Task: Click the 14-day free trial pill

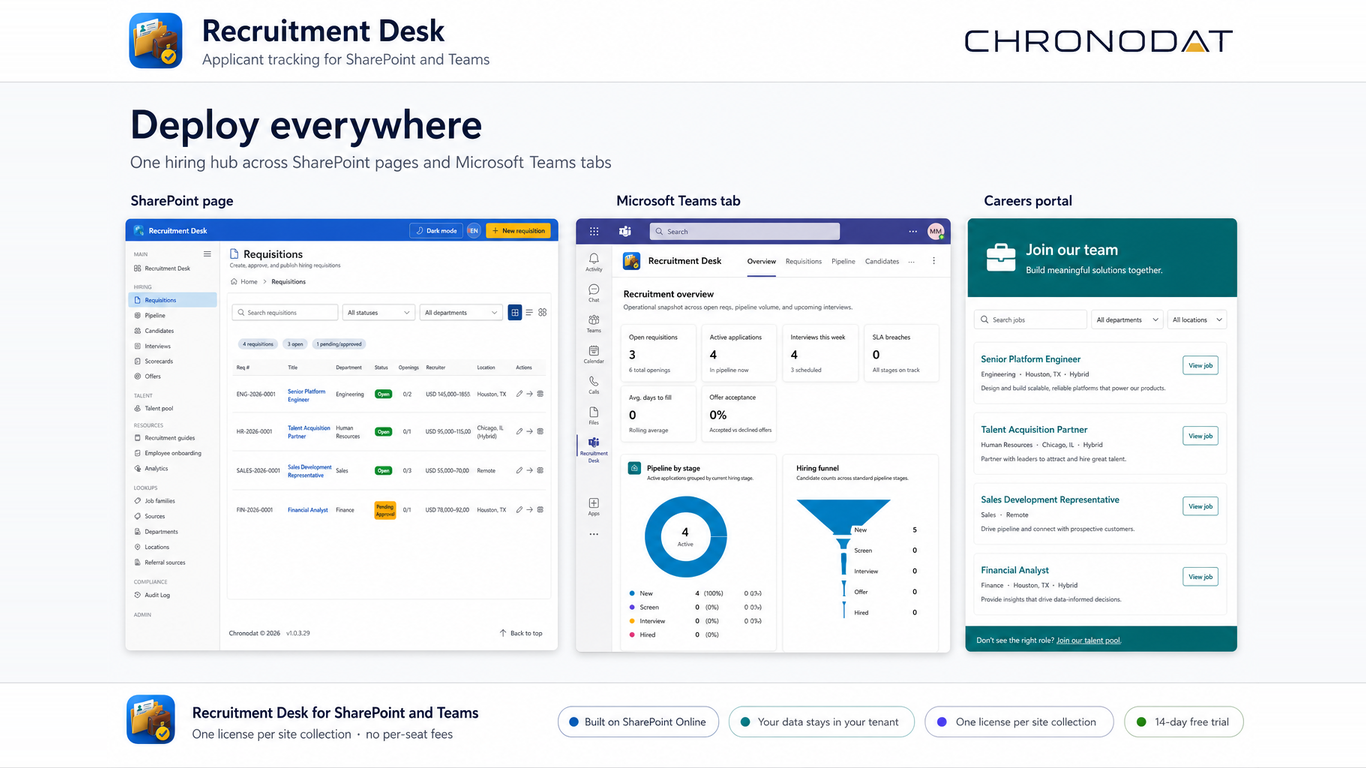Action: click(x=1184, y=722)
